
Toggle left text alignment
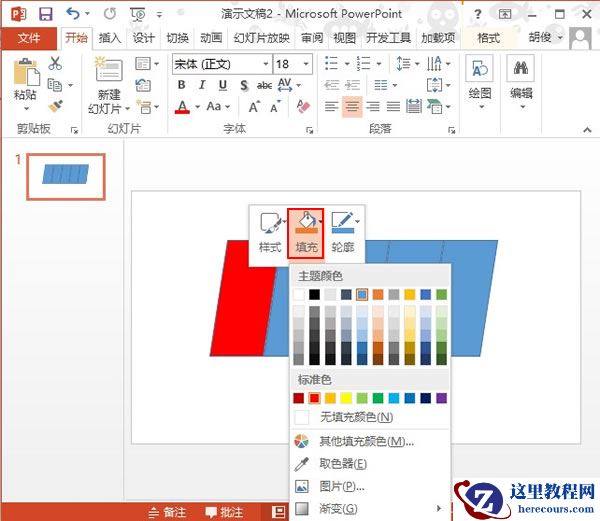click(x=331, y=106)
